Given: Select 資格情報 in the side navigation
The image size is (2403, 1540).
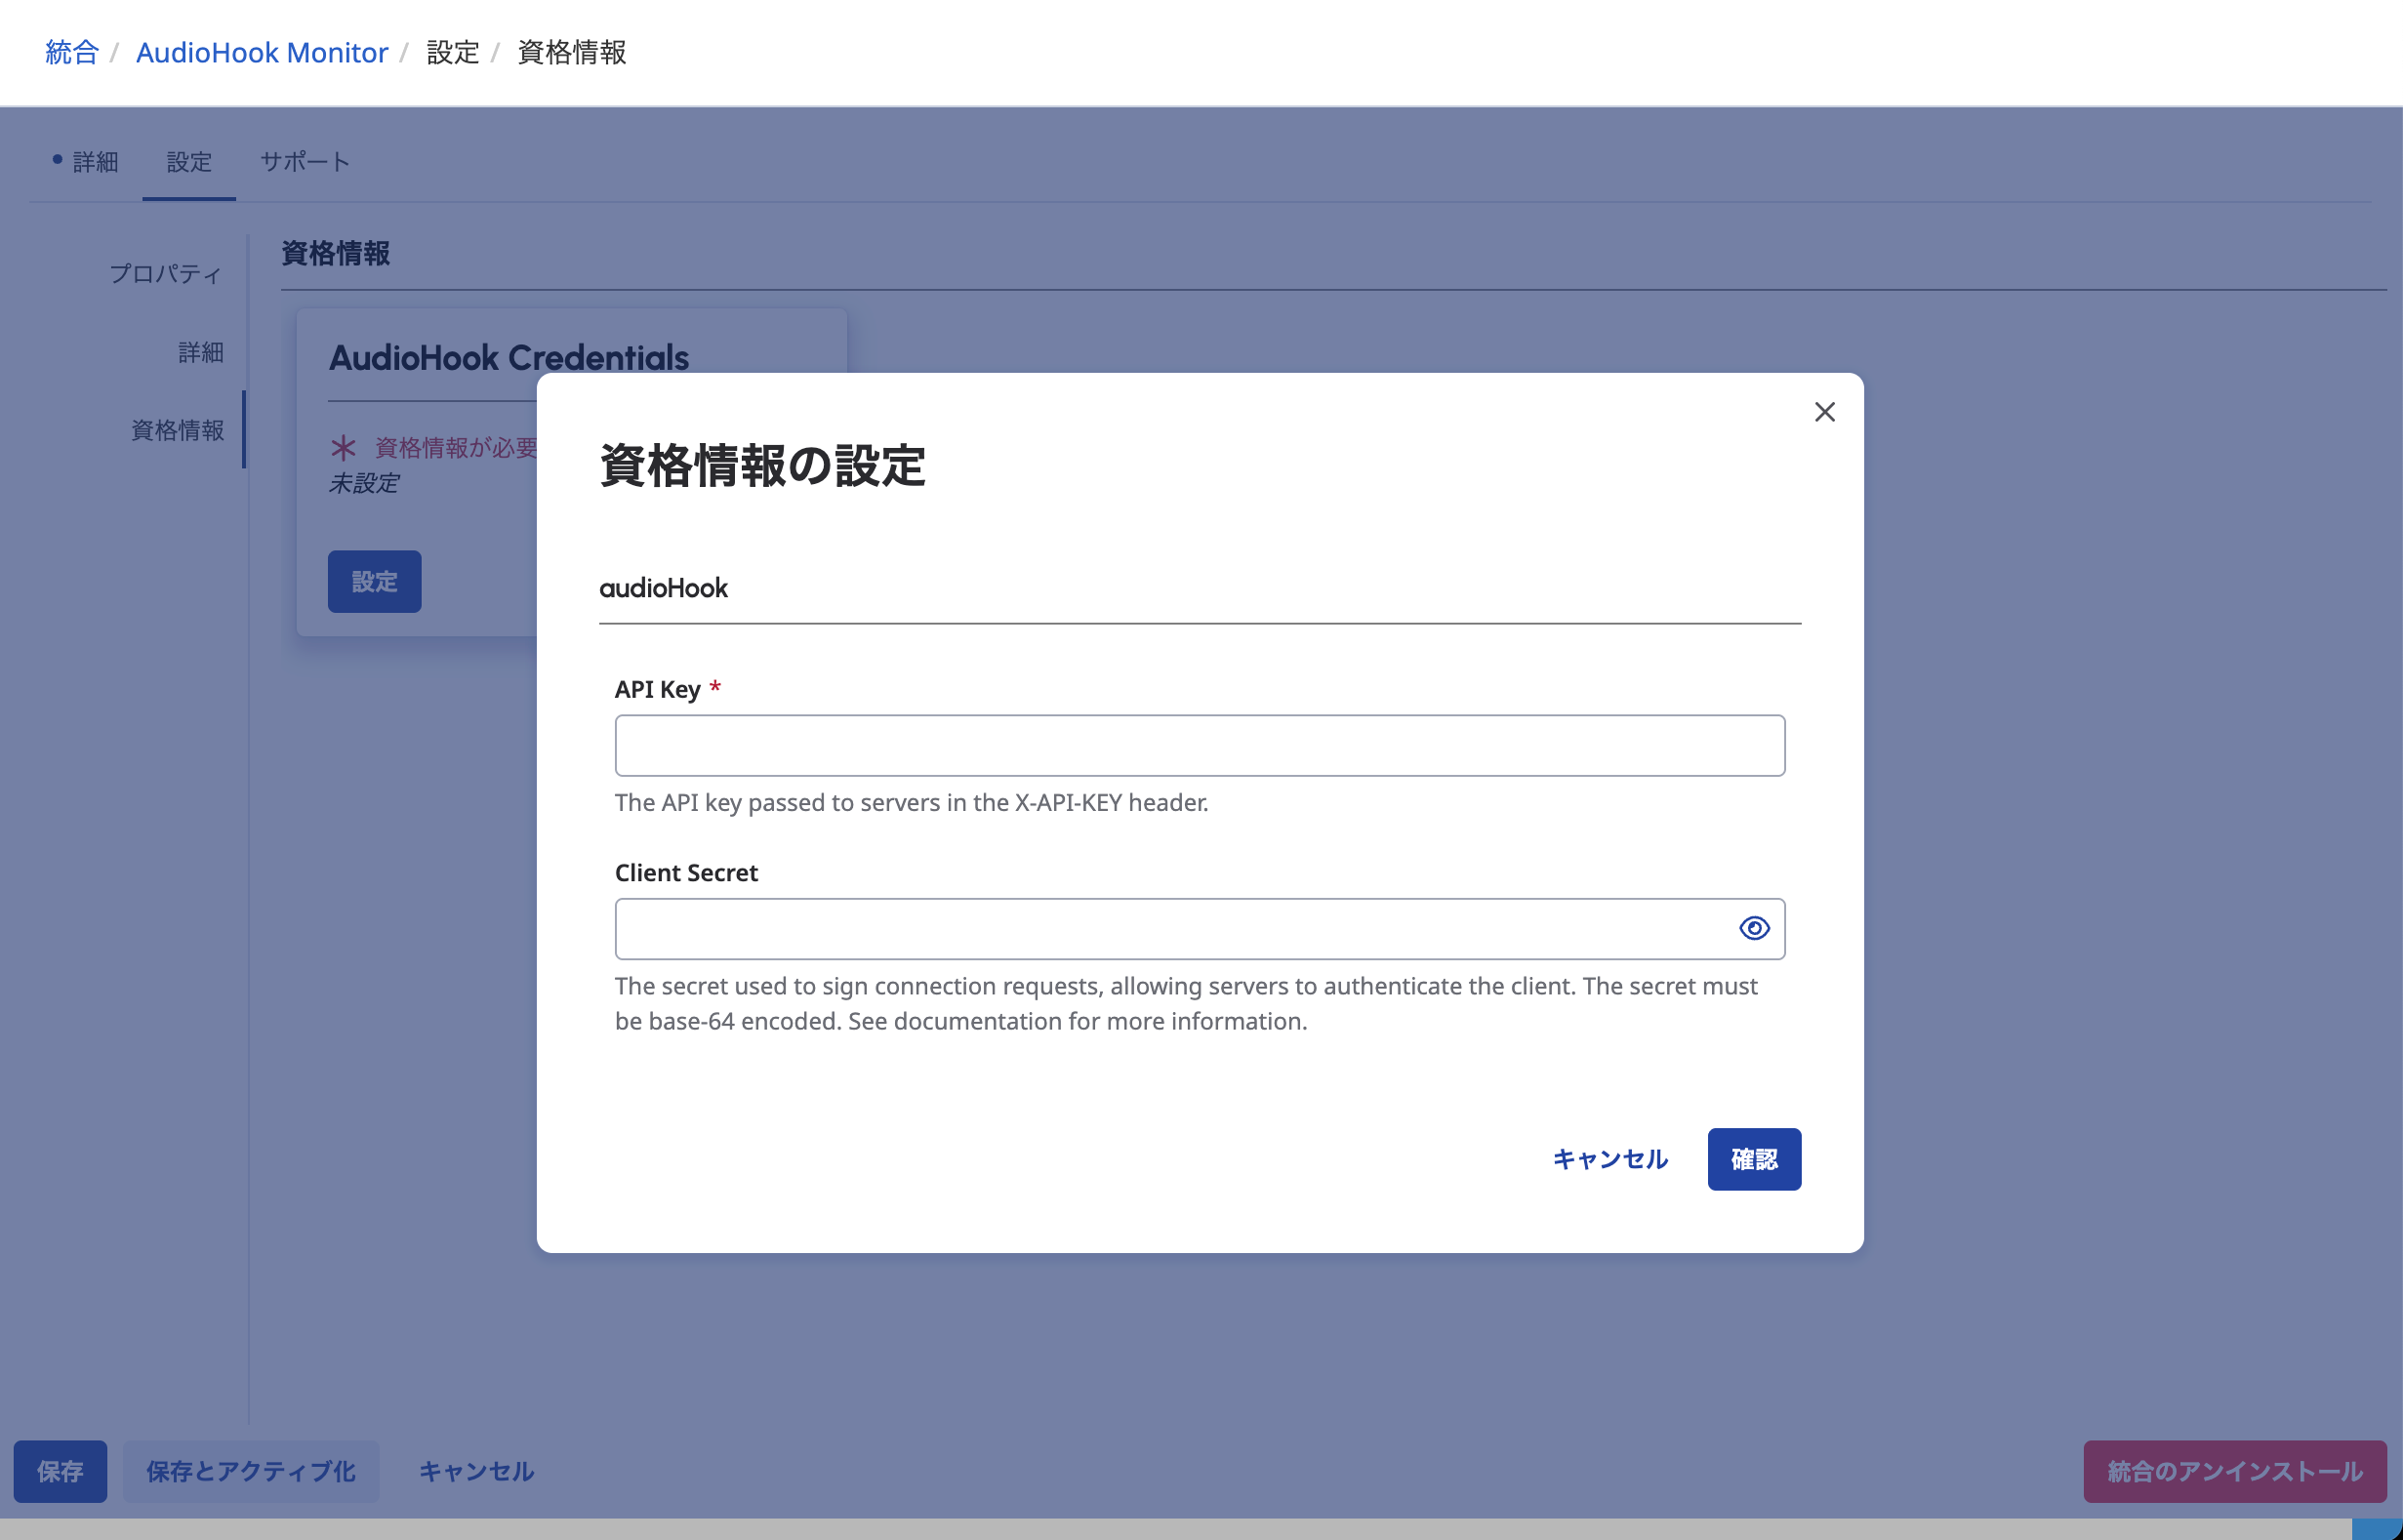Looking at the screenshot, I should tap(178, 430).
